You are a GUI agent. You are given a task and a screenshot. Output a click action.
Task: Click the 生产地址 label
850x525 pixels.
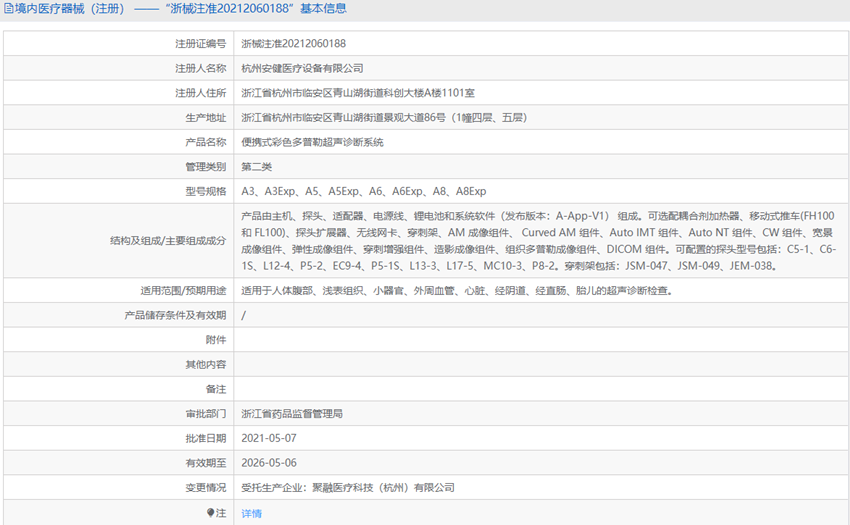tap(205, 118)
